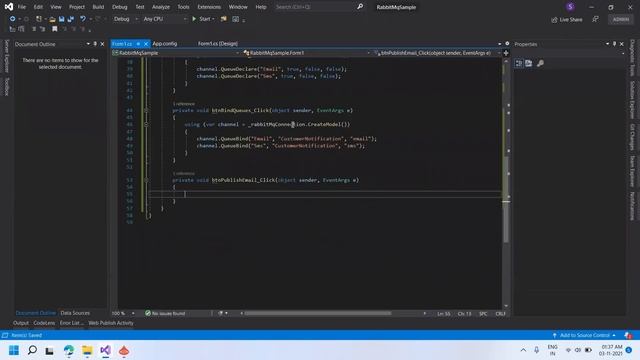Click the purple user account avatar
This screenshot has width=640, height=360.
[570, 7]
